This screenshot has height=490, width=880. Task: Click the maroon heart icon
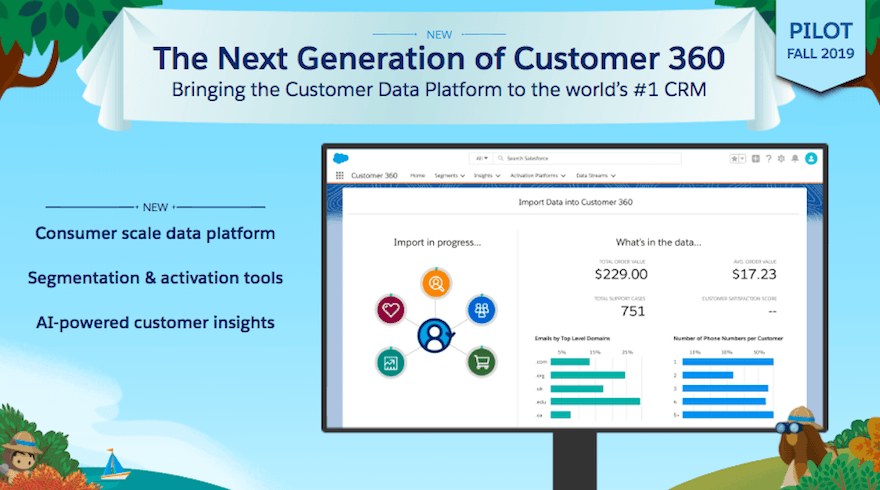[x=391, y=308]
